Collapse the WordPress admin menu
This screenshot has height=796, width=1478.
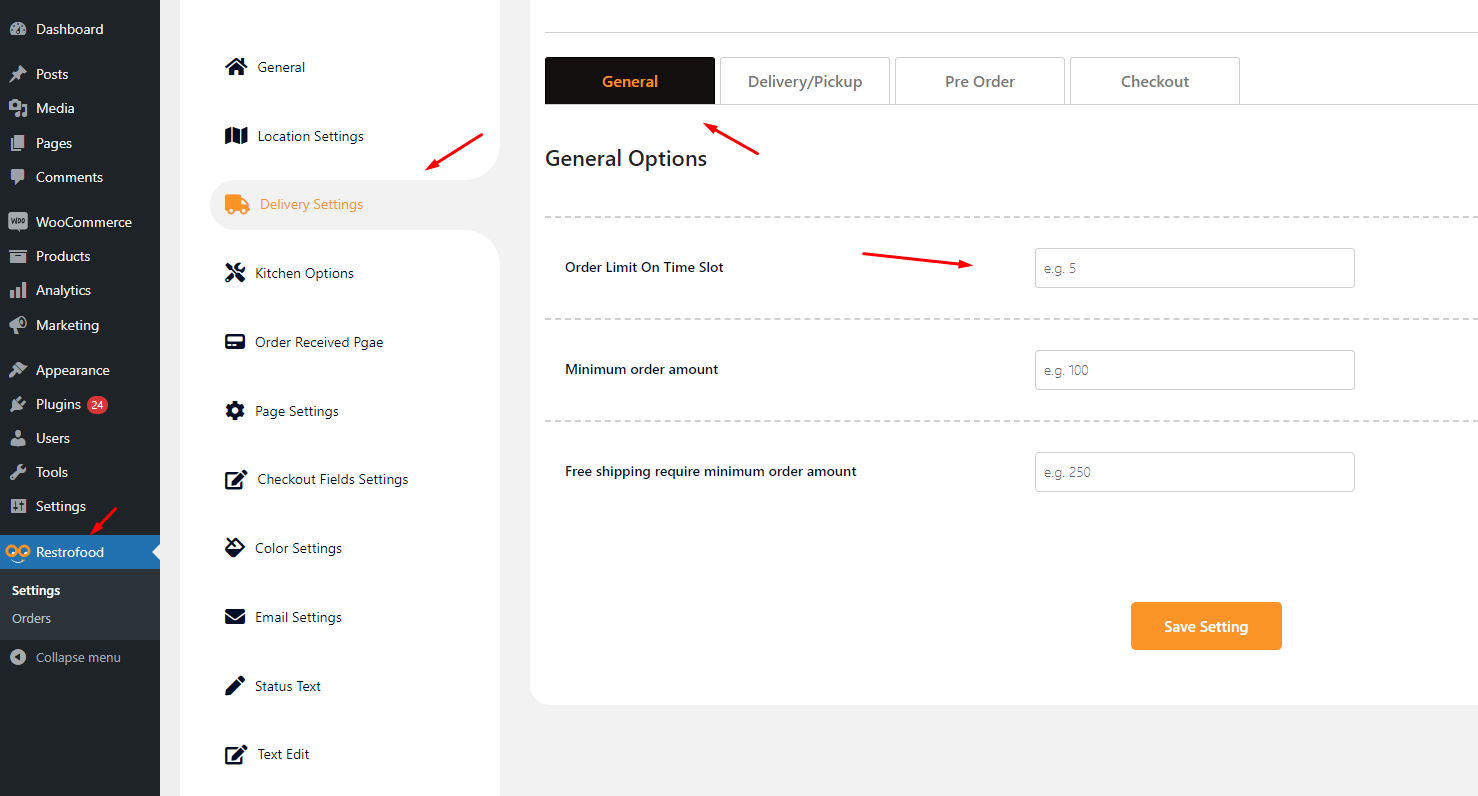(x=78, y=657)
